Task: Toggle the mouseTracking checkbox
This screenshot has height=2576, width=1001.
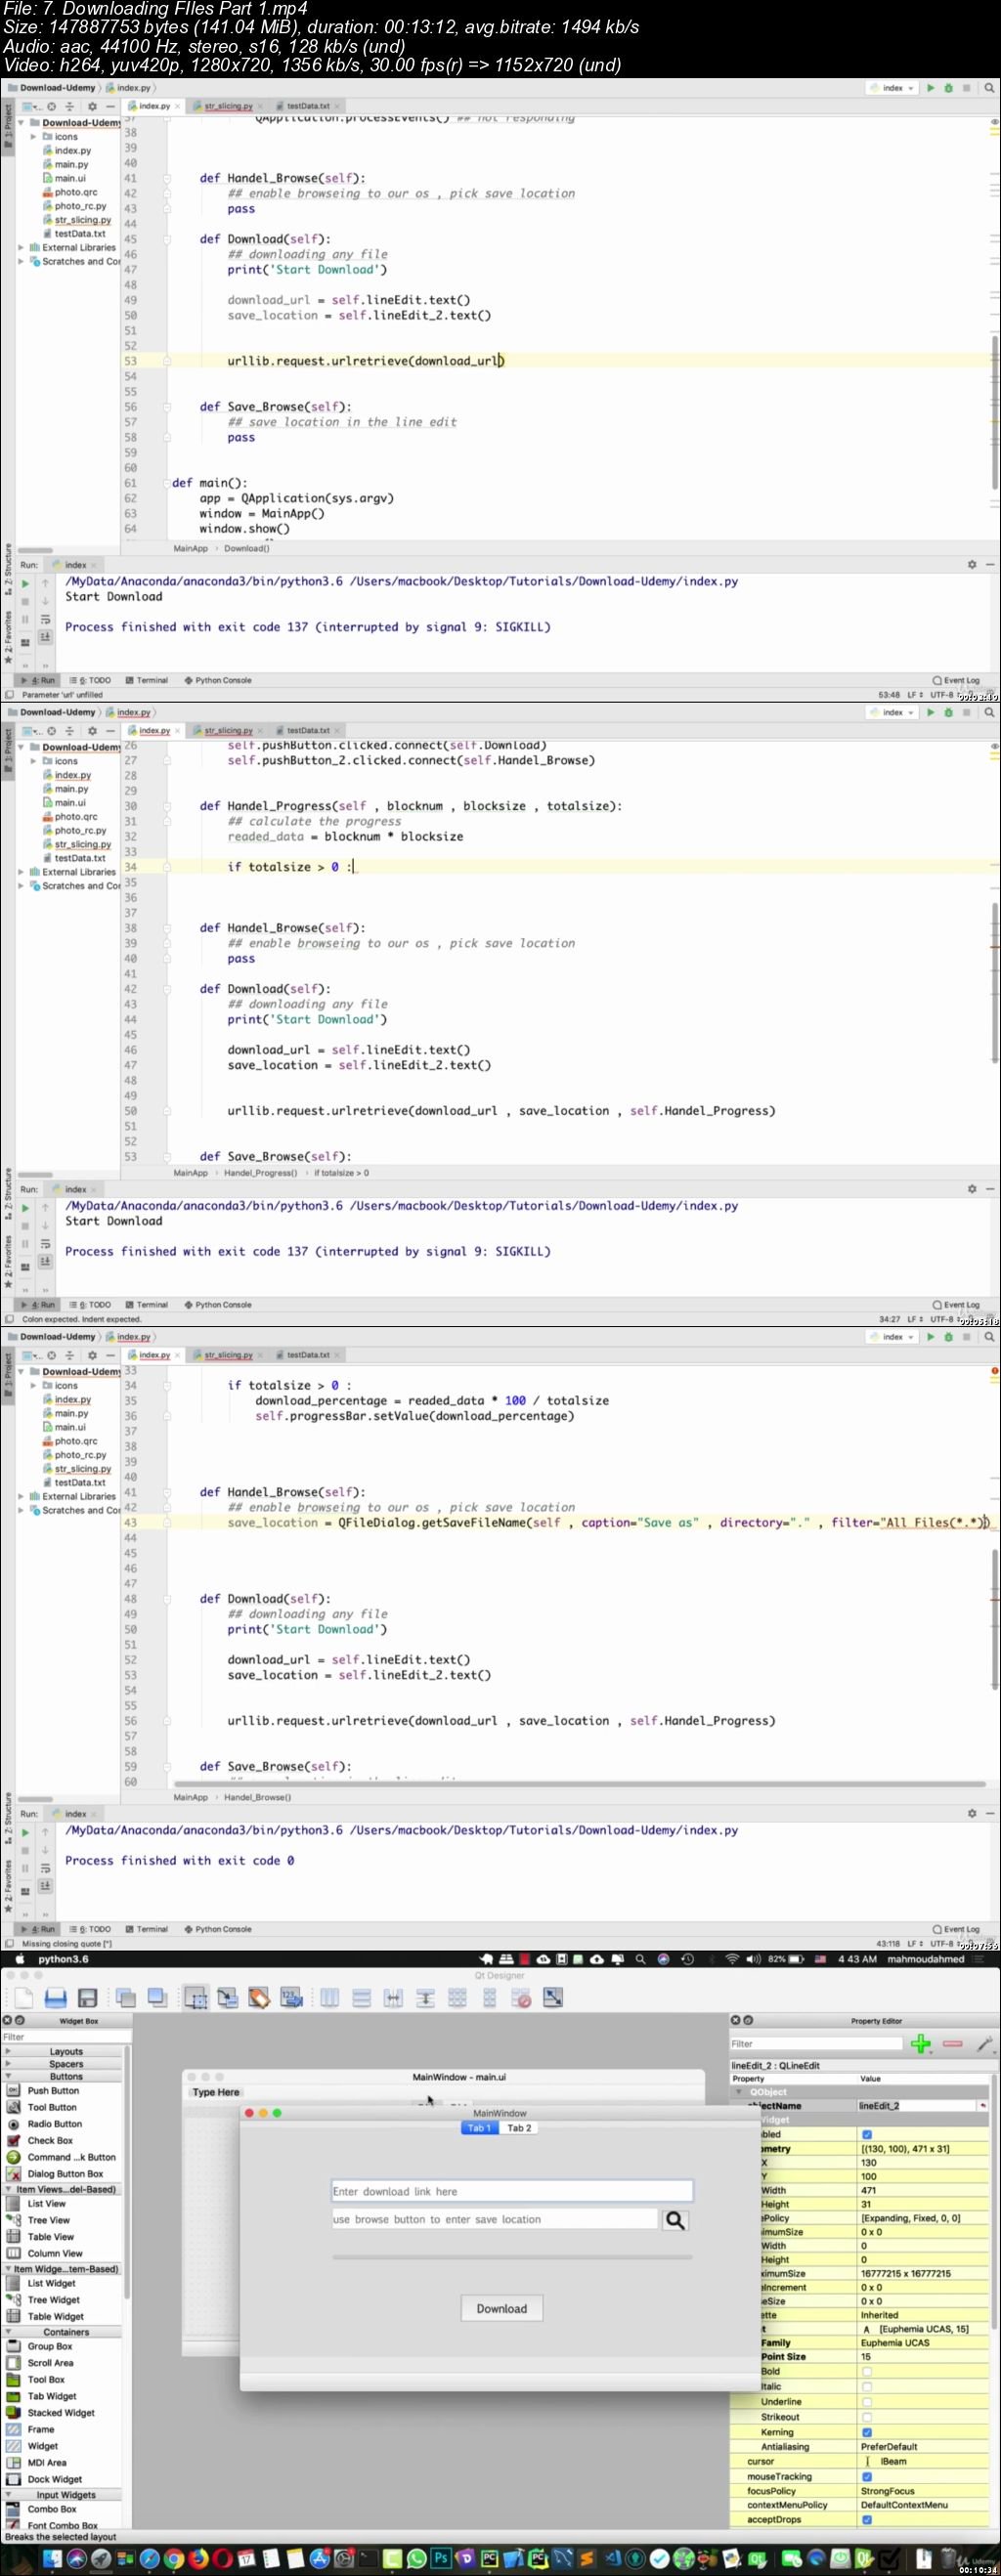Action: click(866, 2476)
